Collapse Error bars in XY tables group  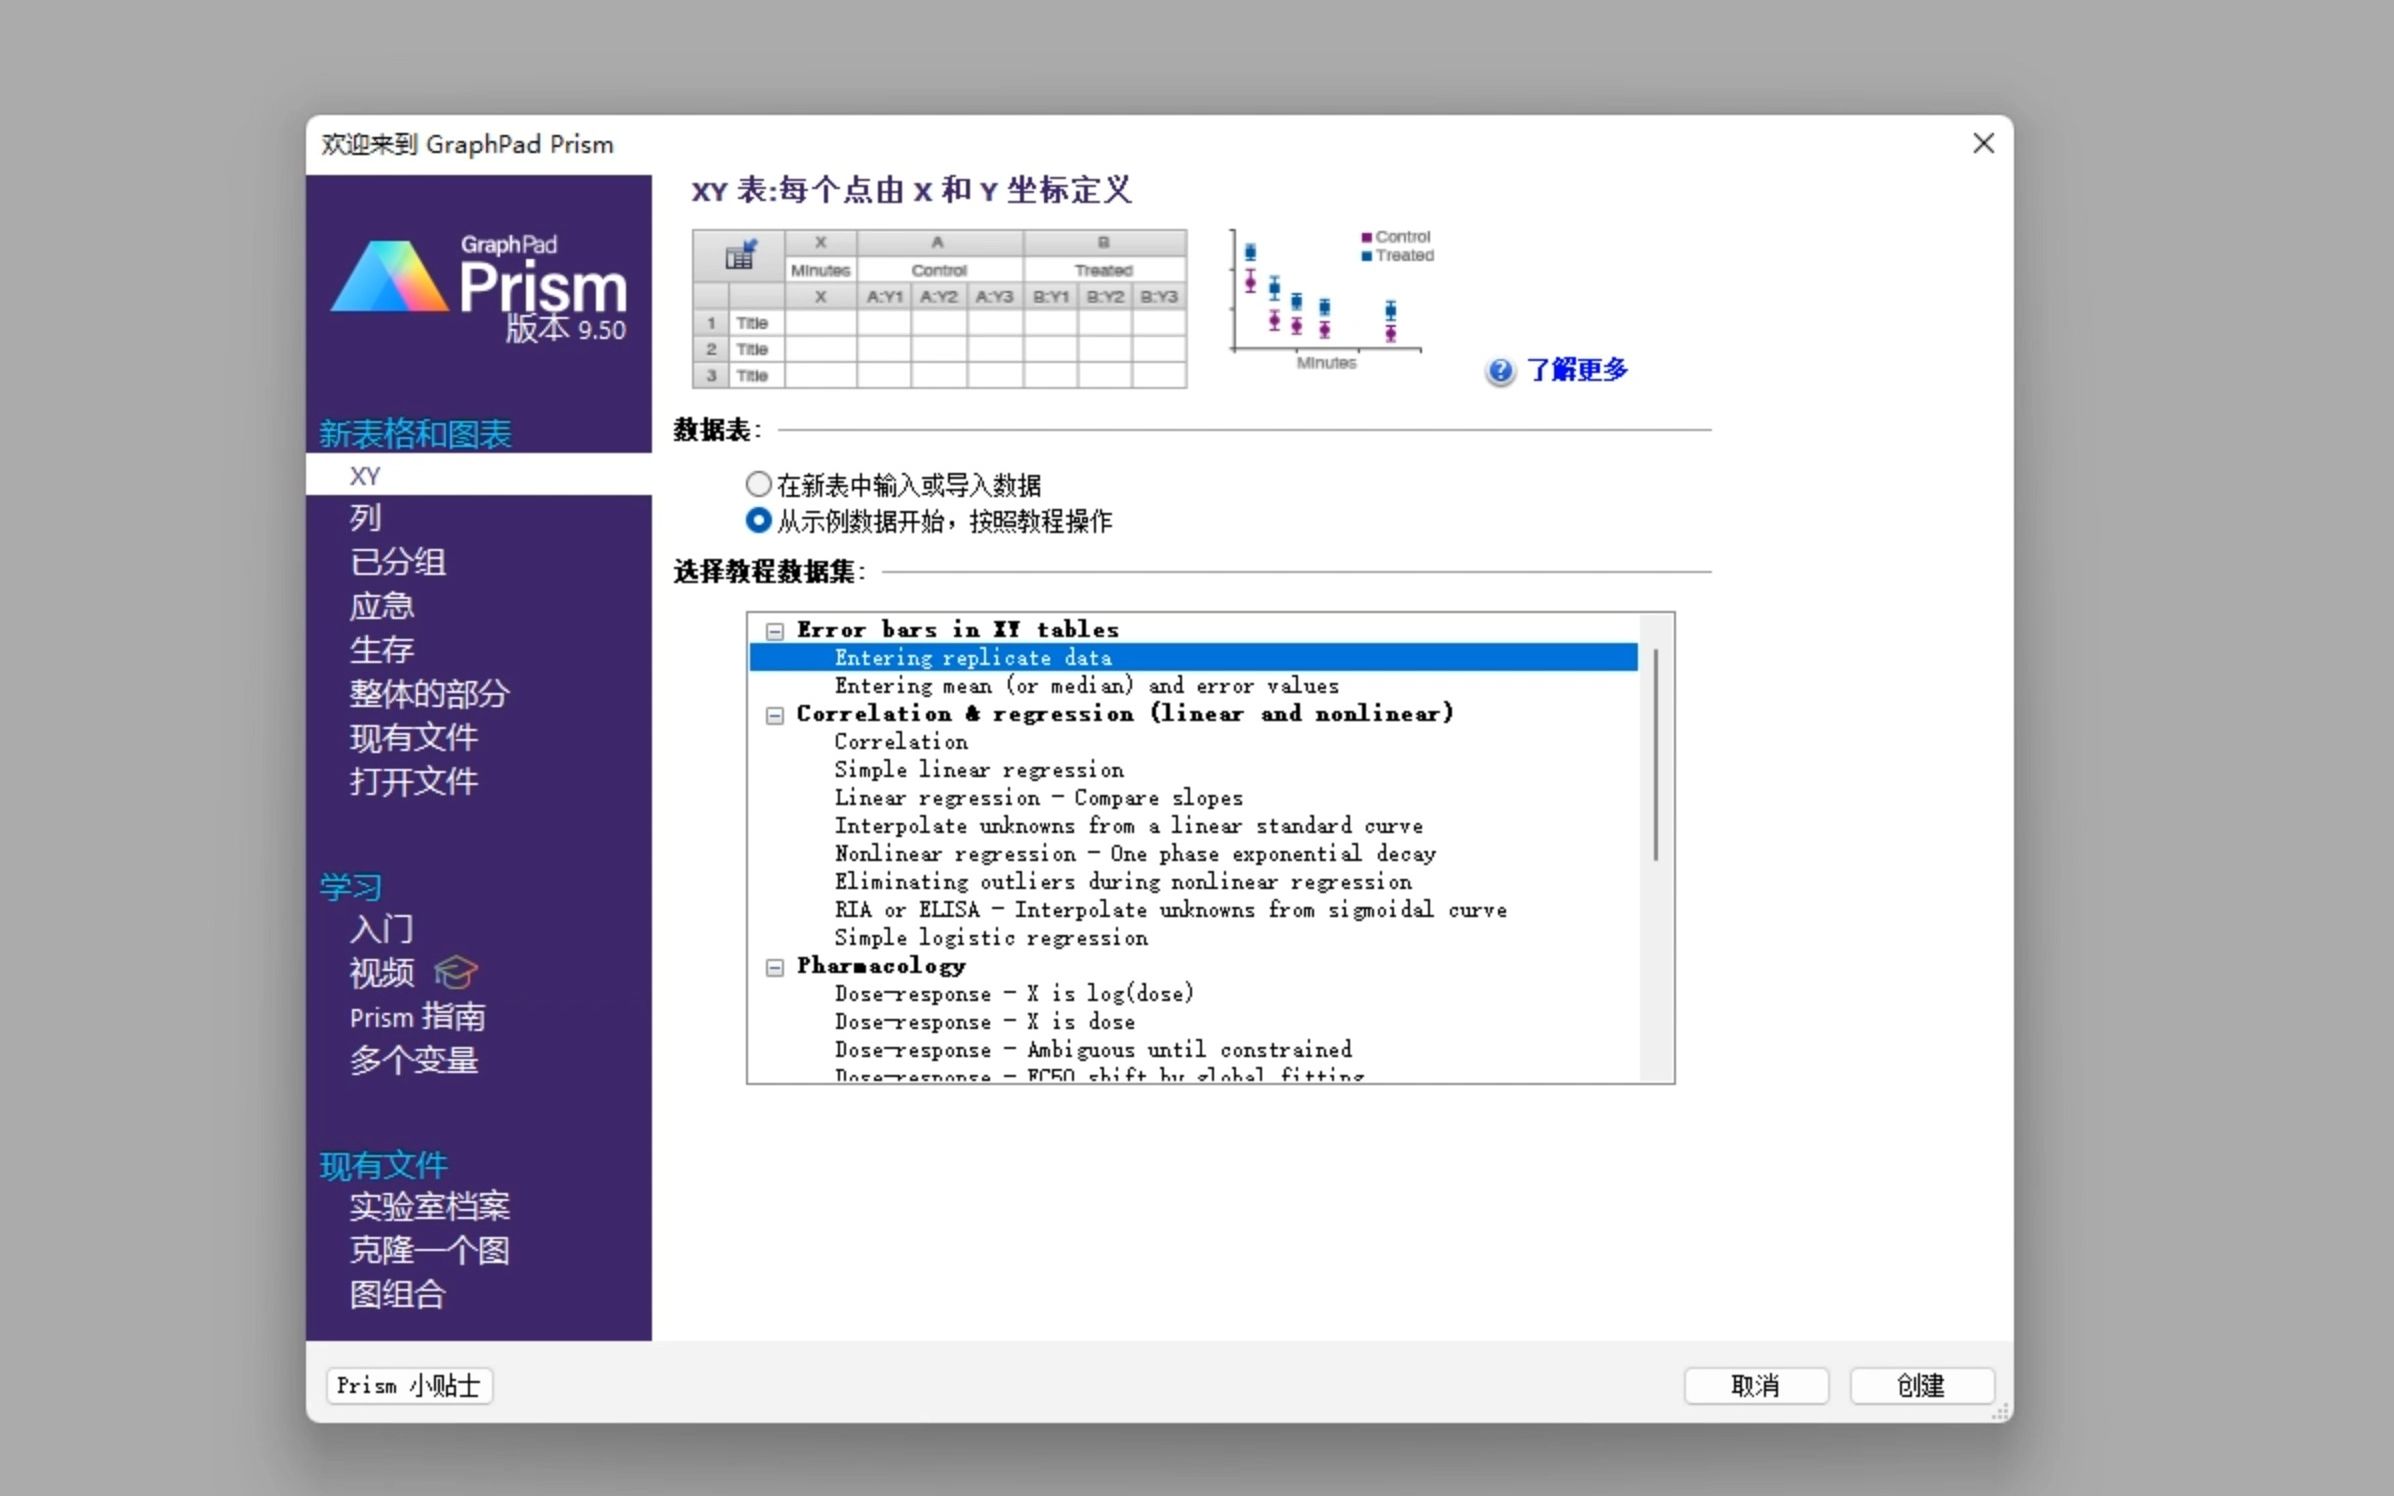coord(774,631)
